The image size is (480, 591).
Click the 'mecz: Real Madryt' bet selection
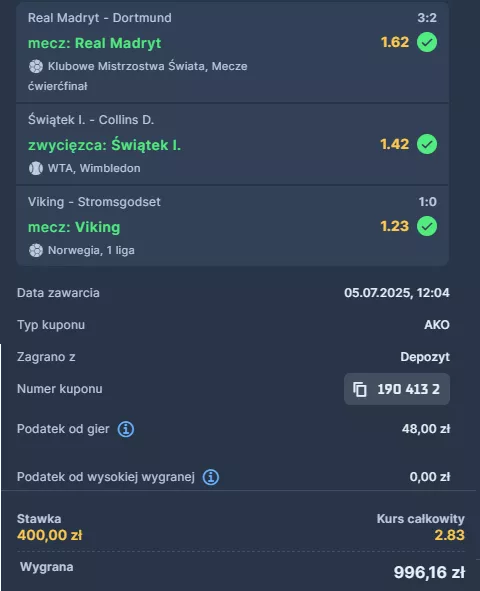(95, 43)
